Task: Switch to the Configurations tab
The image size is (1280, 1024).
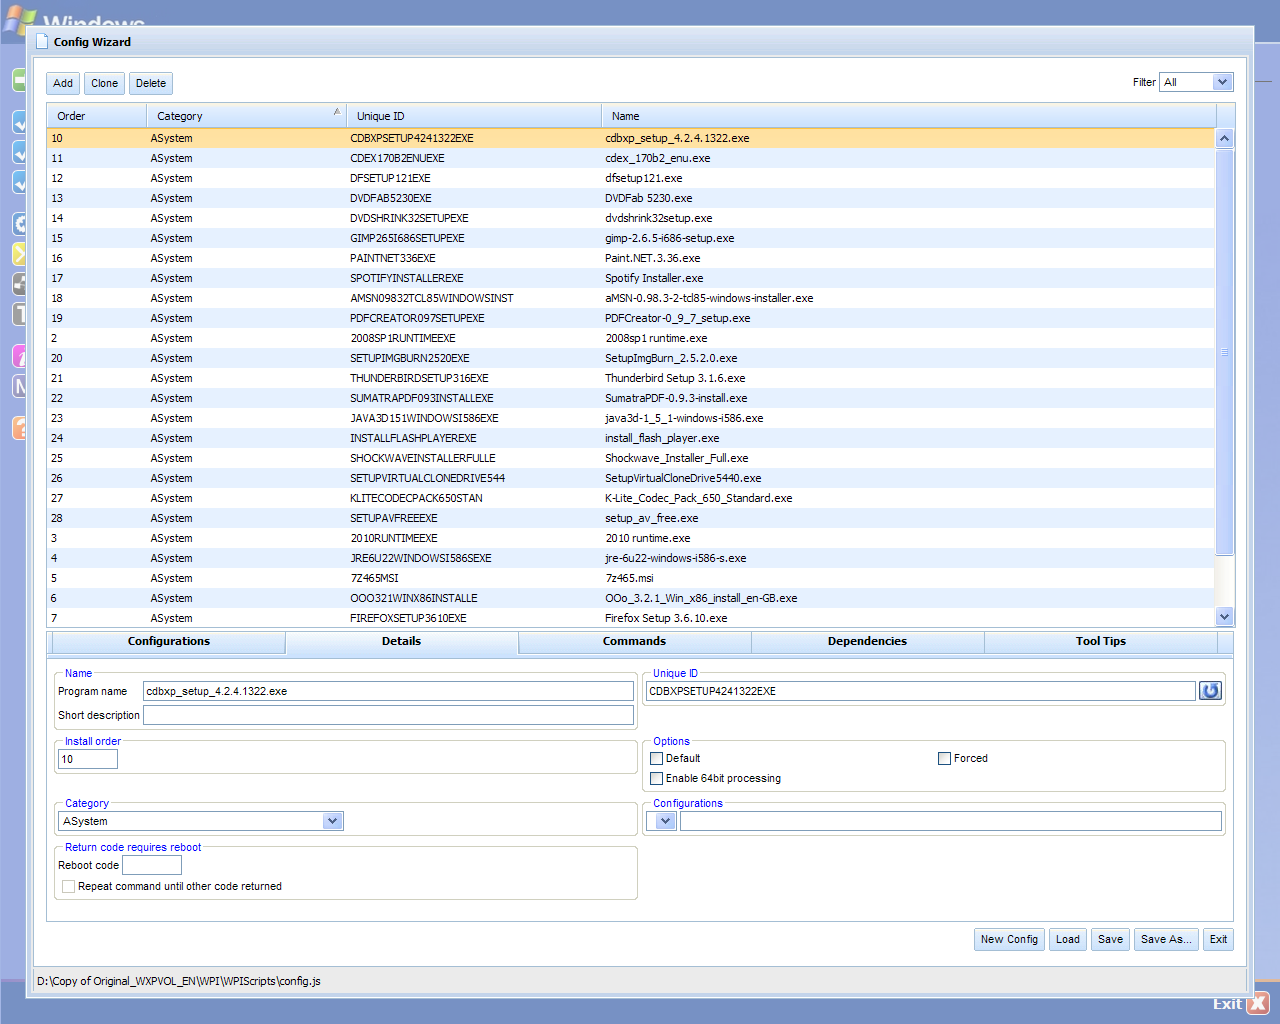Action: (169, 642)
